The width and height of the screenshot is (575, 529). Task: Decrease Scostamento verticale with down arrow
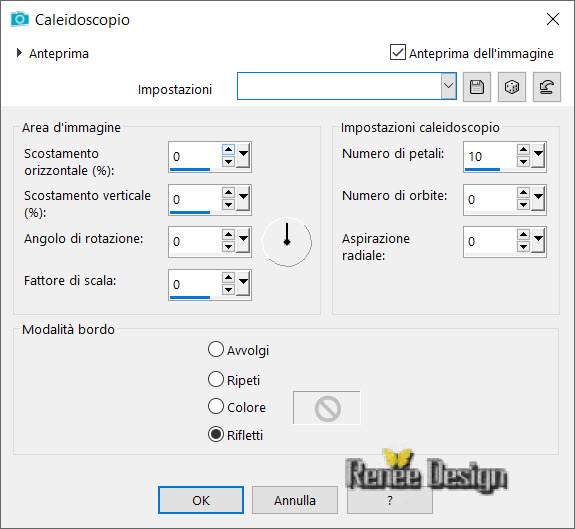coord(228,205)
